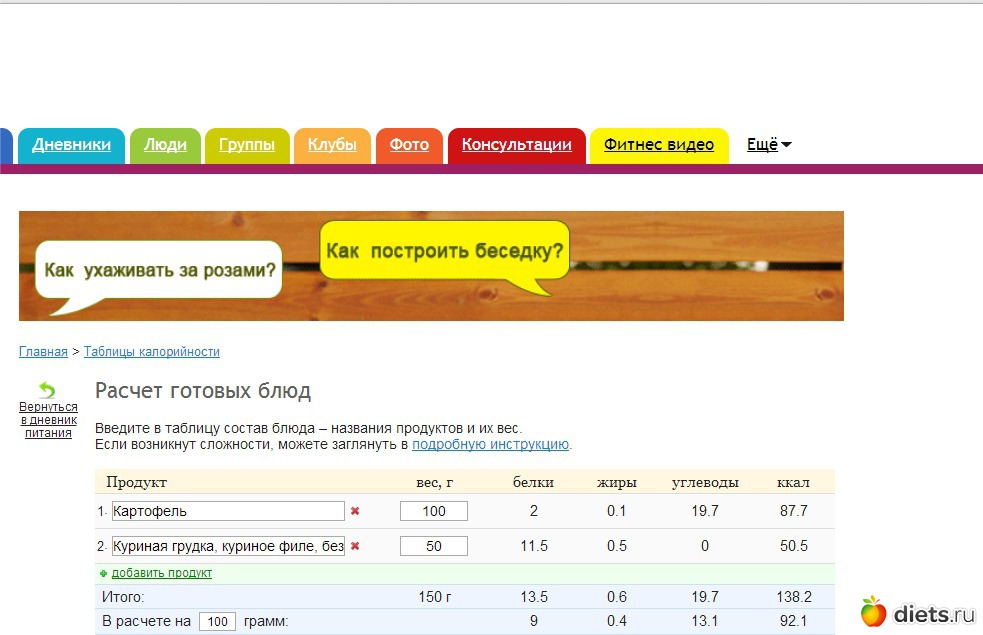Open the Дневники tab

click(71, 145)
